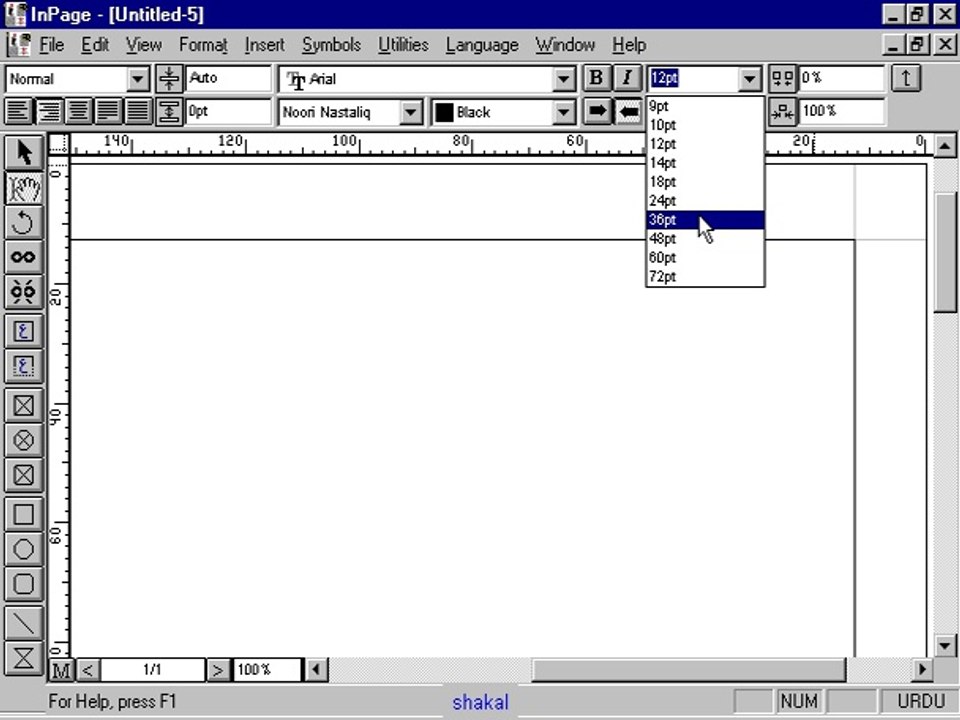Select the first text box tool
960x720 pixels.
23,331
